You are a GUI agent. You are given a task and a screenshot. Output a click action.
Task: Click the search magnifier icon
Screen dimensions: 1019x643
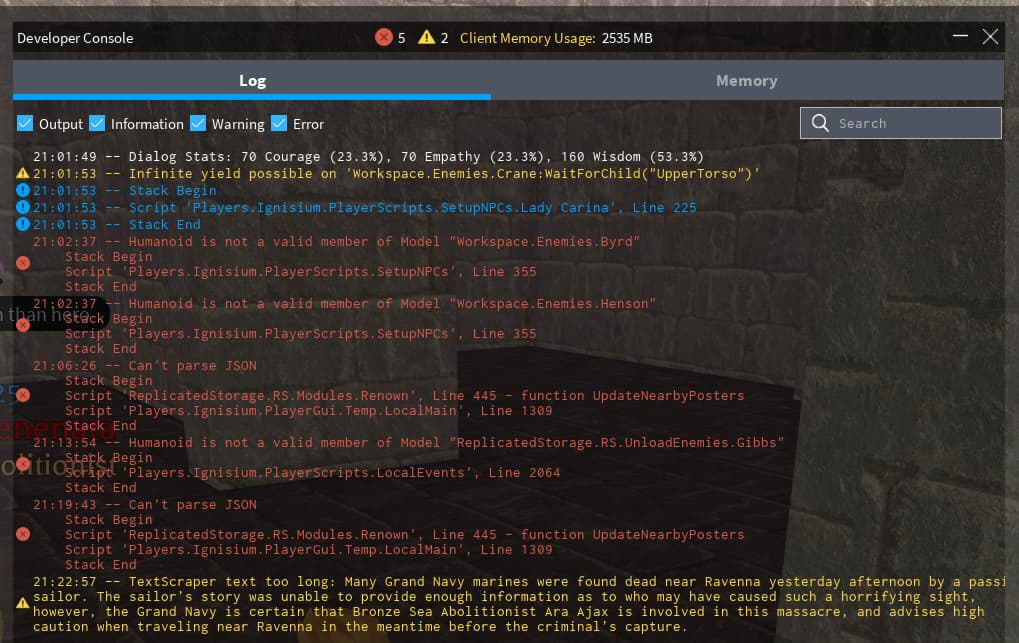pos(820,123)
